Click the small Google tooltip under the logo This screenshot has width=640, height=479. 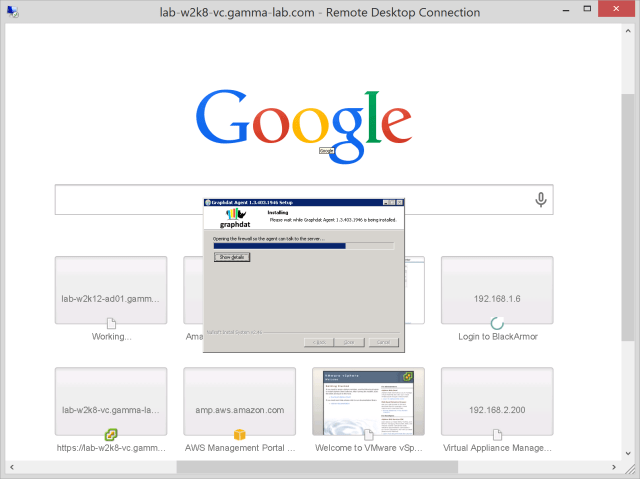click(x=327, y=151)
